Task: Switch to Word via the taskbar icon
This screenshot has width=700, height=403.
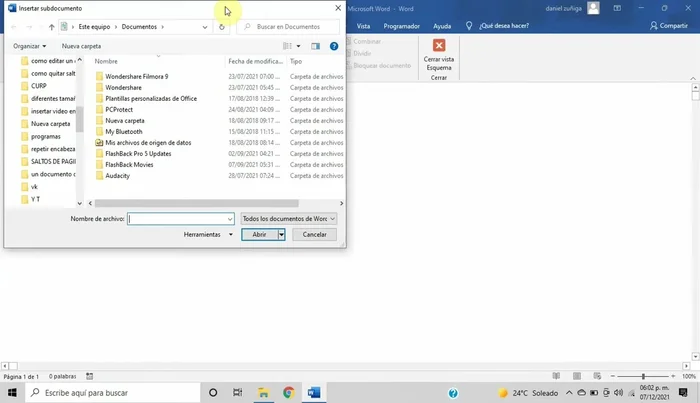Action: [x=314, y=393]
